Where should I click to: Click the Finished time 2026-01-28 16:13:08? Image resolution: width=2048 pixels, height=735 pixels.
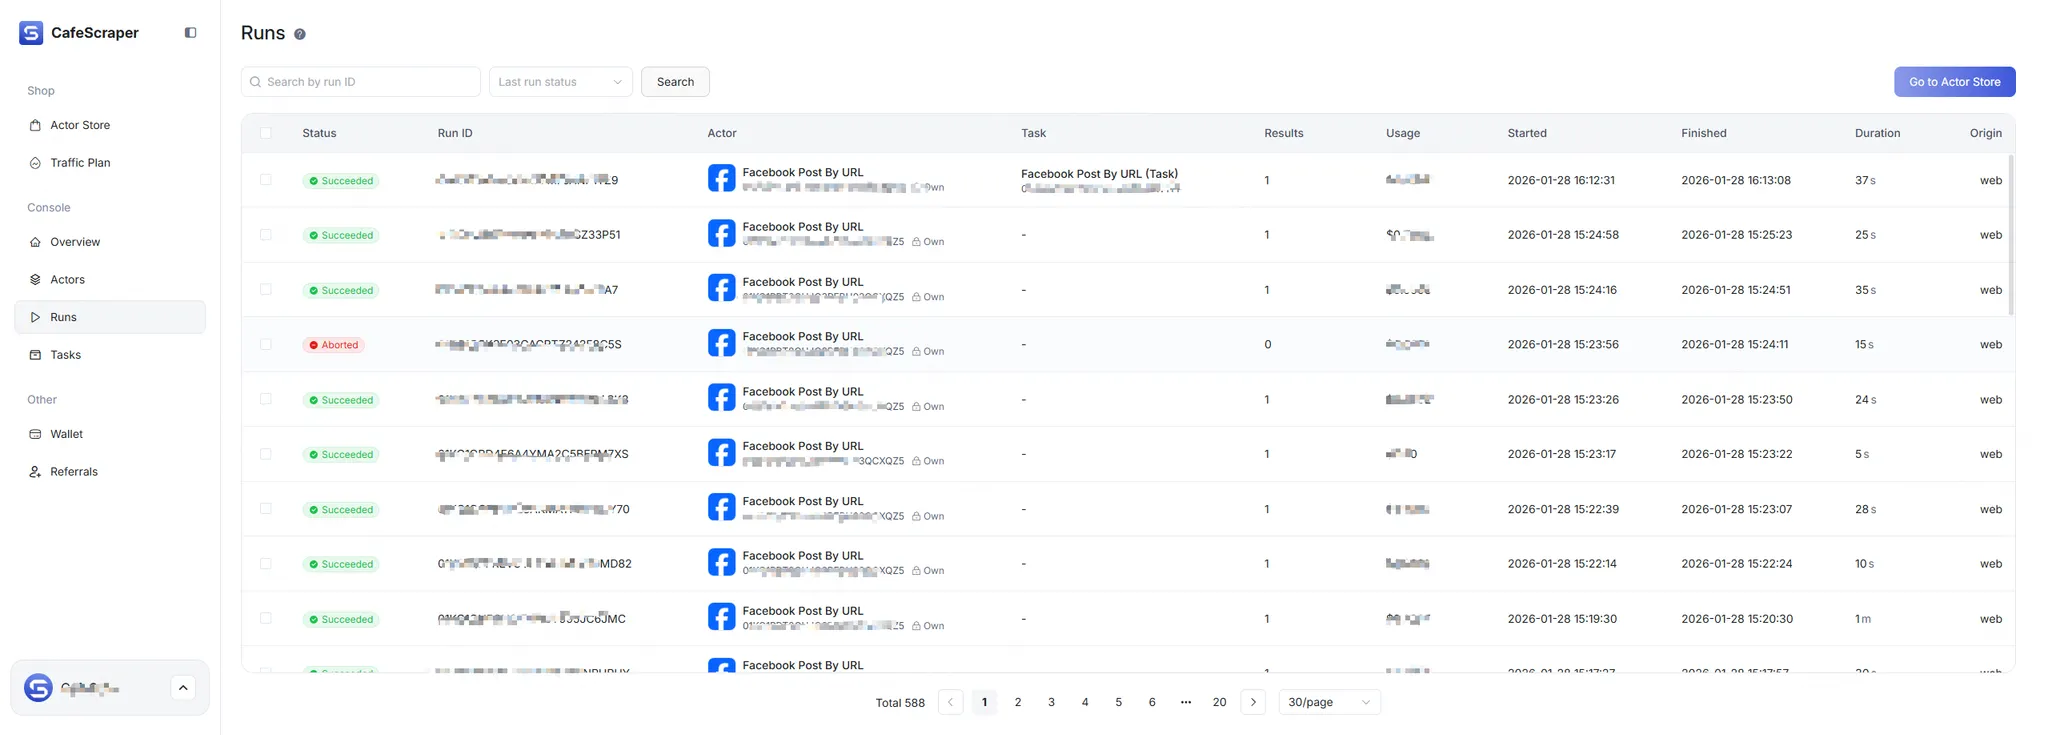(1736, 180)
